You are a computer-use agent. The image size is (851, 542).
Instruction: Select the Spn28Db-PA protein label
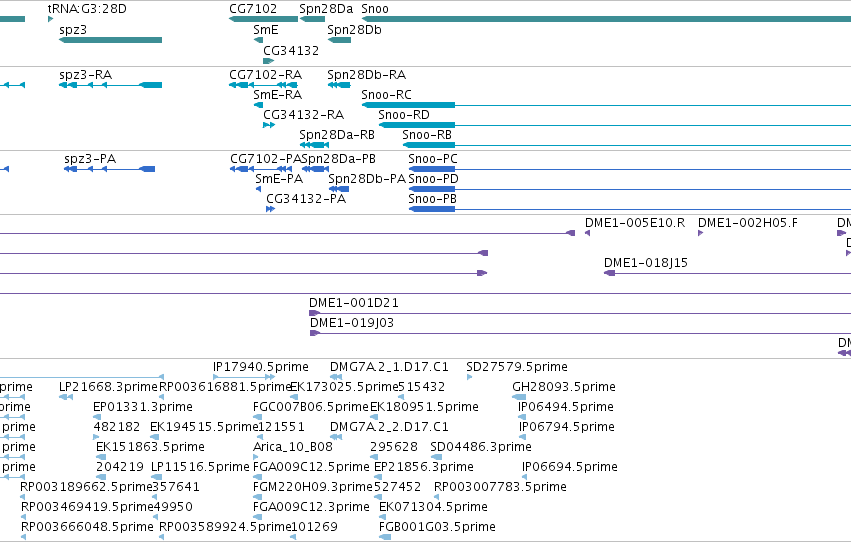(x=367, y=178)
